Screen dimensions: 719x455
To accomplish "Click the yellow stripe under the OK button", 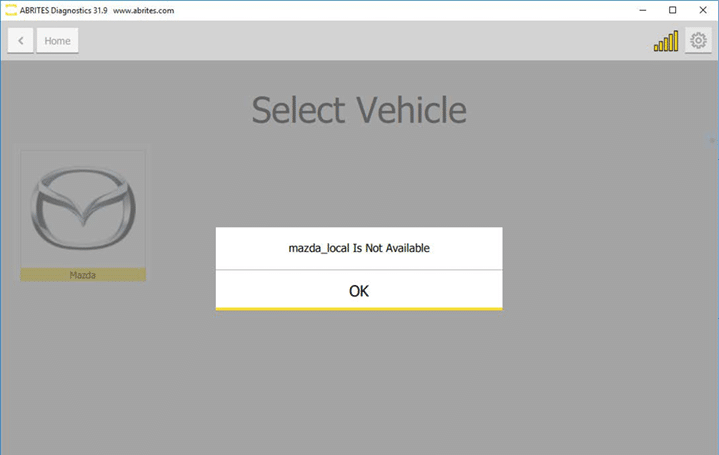I will [x=358, y=309].
